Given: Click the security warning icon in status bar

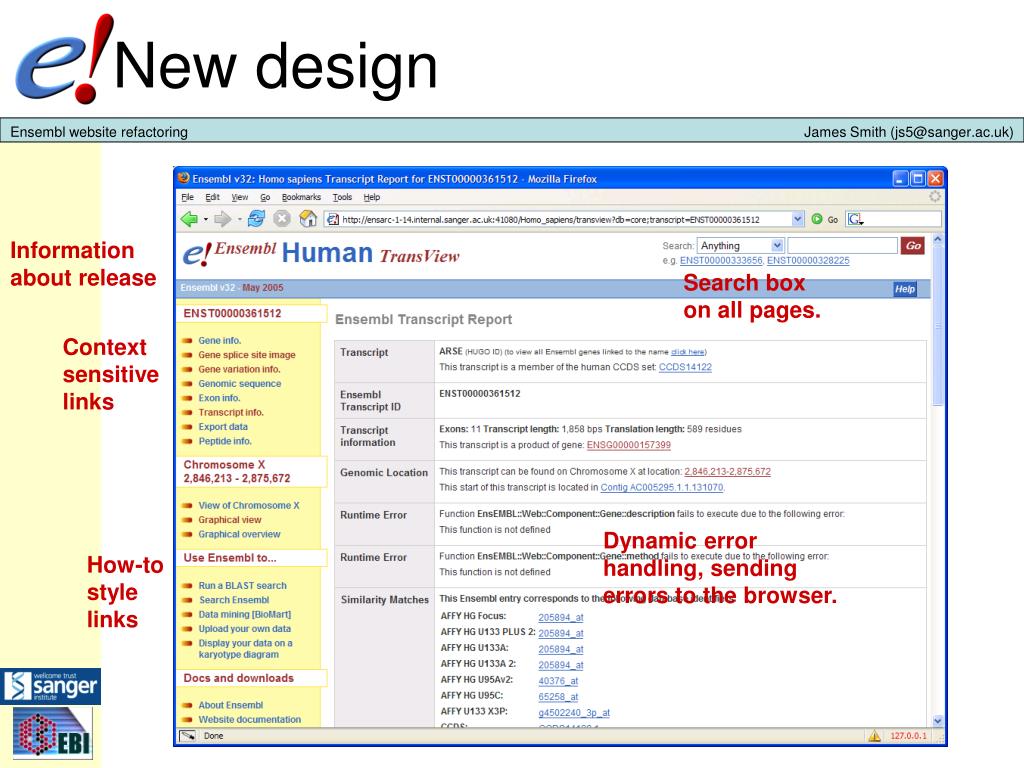Looking at the screenshot, I should click(874, 736).
